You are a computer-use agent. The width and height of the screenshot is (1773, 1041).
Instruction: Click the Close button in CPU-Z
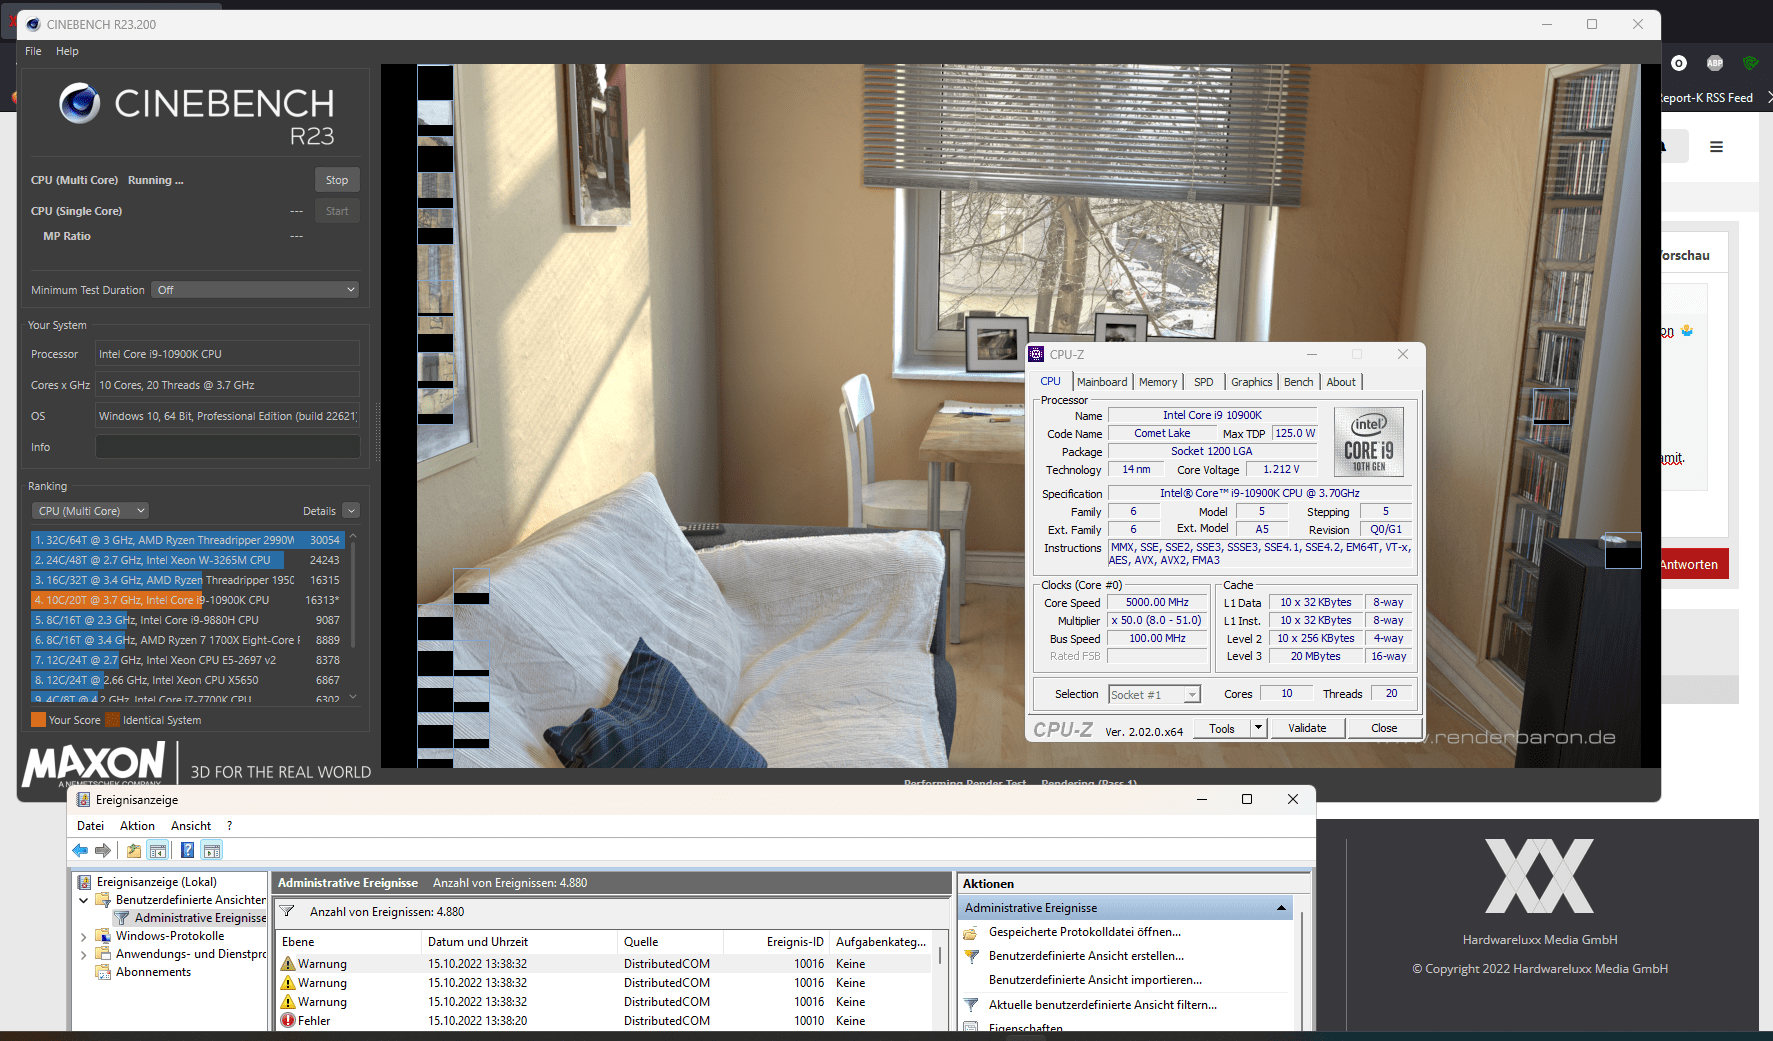(x=1384, y=728)
